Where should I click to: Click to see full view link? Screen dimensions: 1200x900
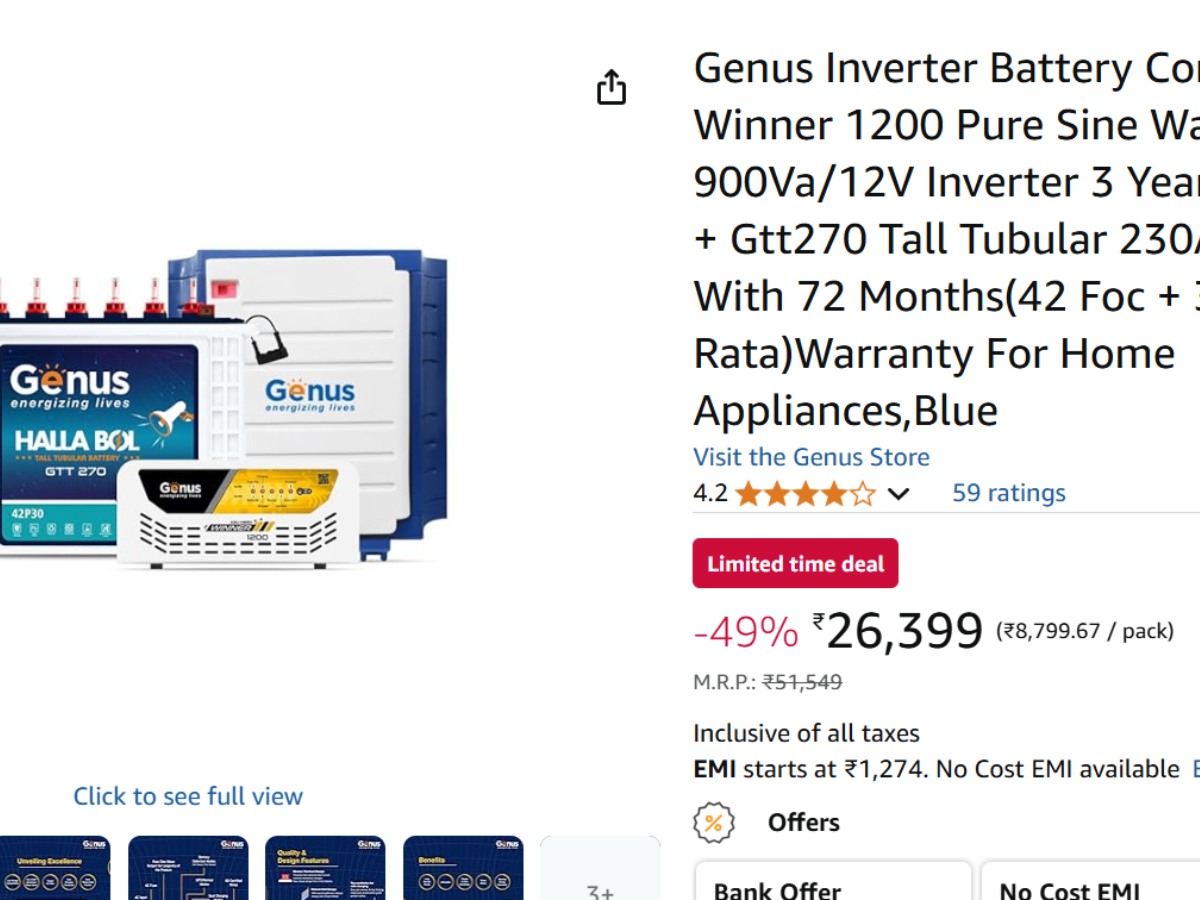[188, 796]
